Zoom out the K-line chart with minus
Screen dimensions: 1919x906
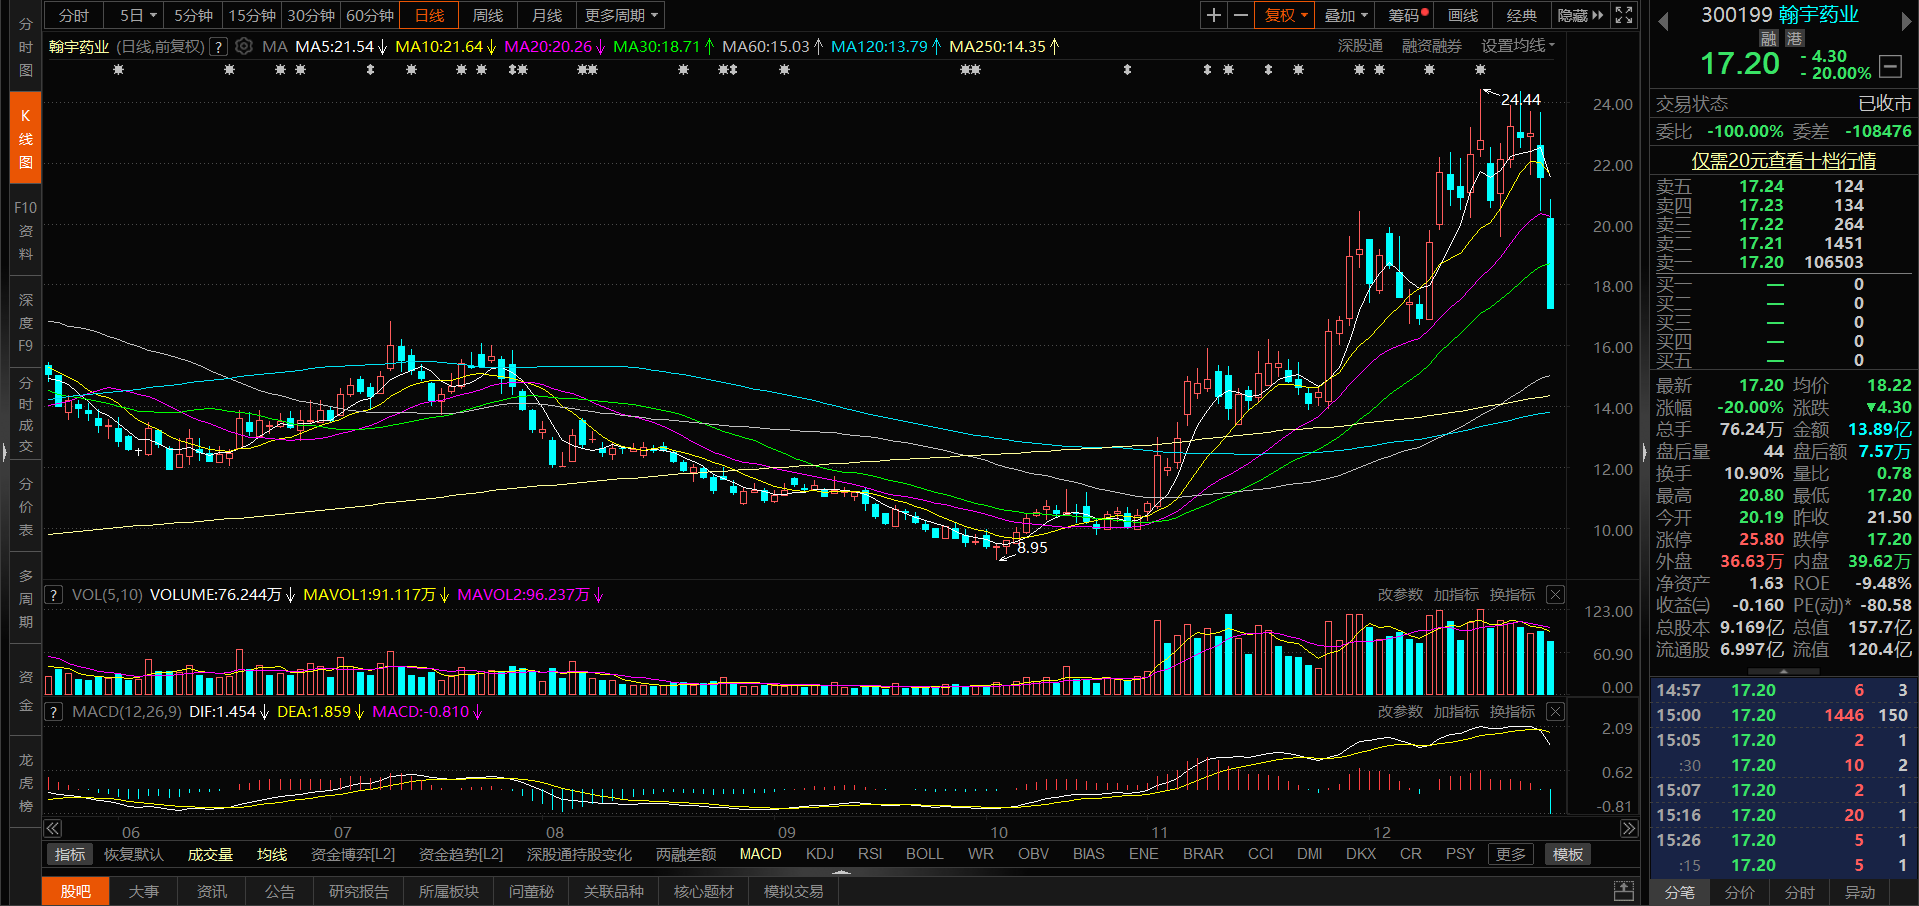pos(1241,15)
